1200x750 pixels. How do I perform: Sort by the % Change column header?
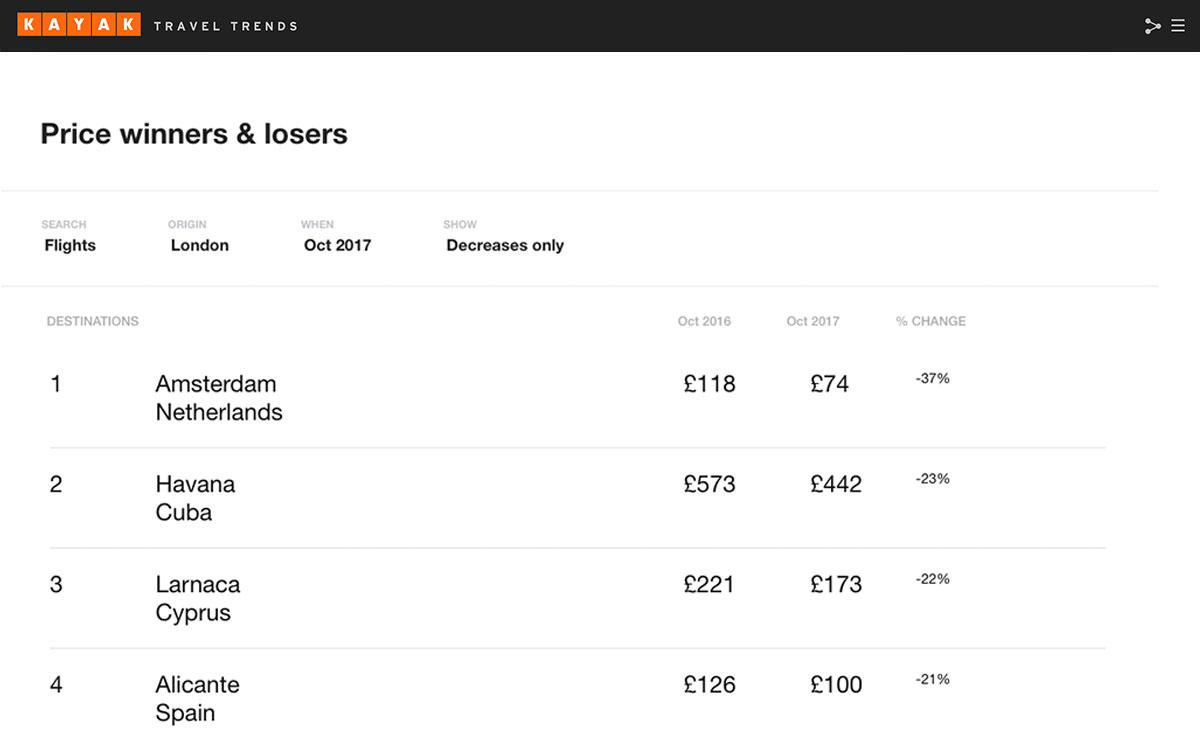pyautogui.click(x=931, y=321)
